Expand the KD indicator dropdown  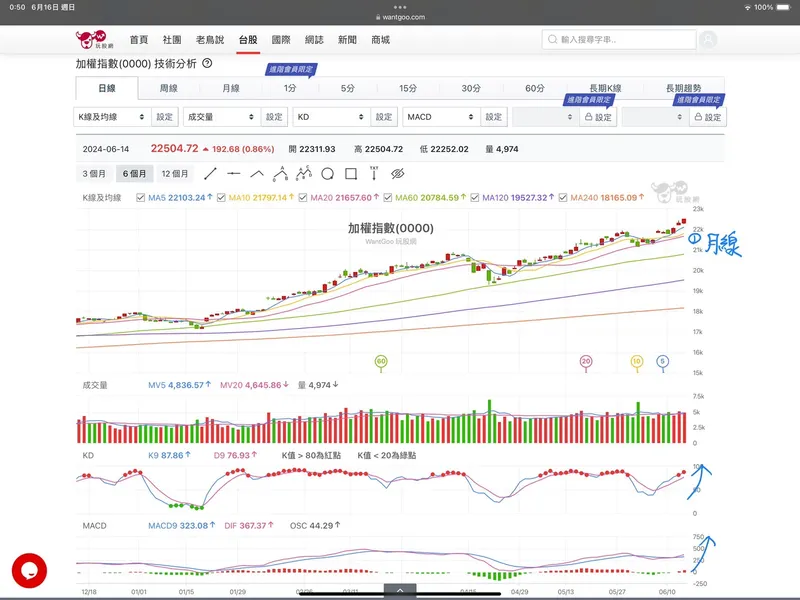coord(331,117)
